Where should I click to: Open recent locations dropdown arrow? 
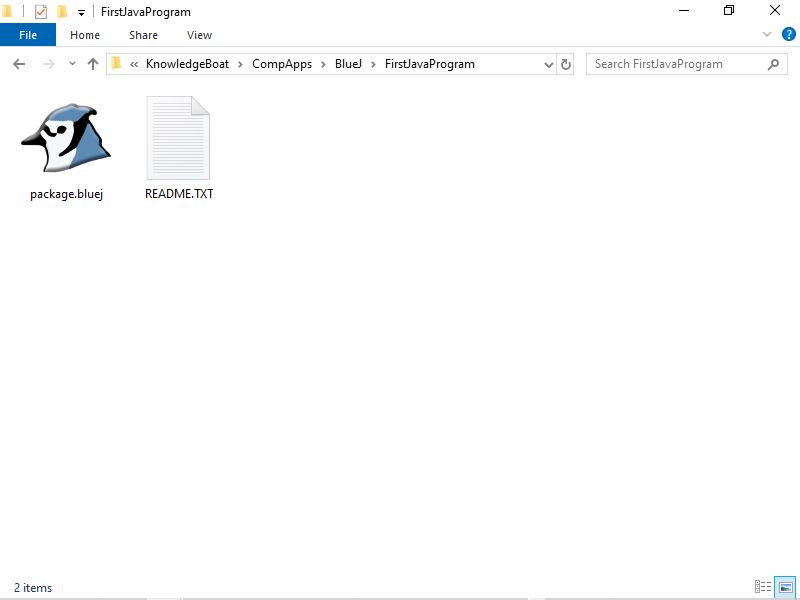(72, 64)
